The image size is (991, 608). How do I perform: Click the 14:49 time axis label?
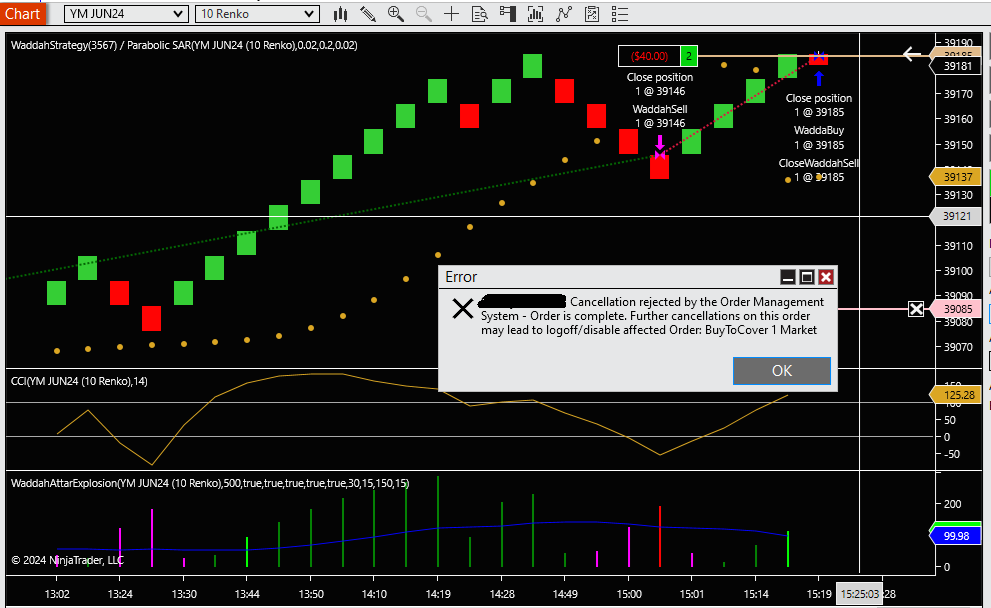[564, 594]
